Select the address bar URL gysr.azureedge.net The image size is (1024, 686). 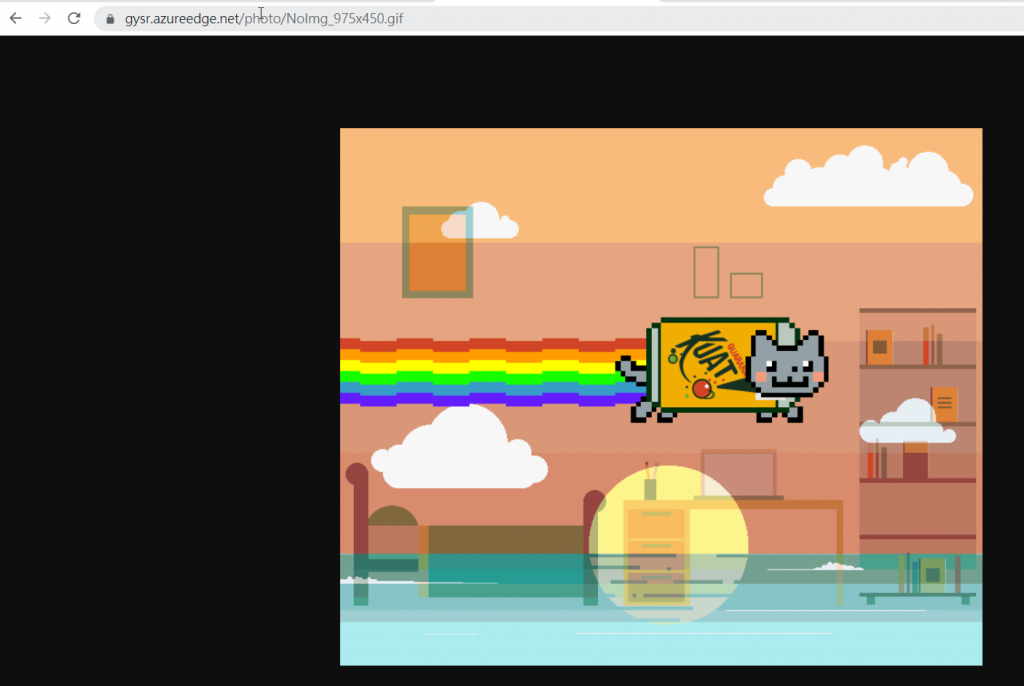pos(264,19)
